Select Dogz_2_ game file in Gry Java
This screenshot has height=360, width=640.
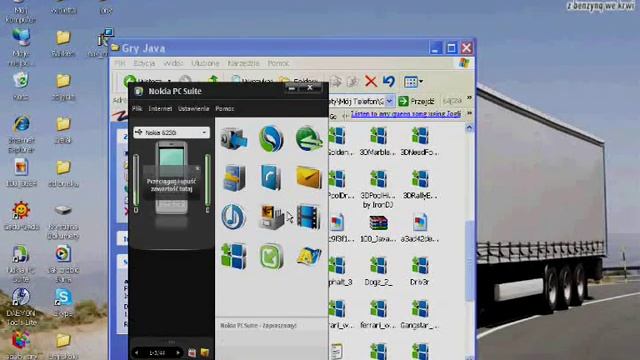click(378, 271)
